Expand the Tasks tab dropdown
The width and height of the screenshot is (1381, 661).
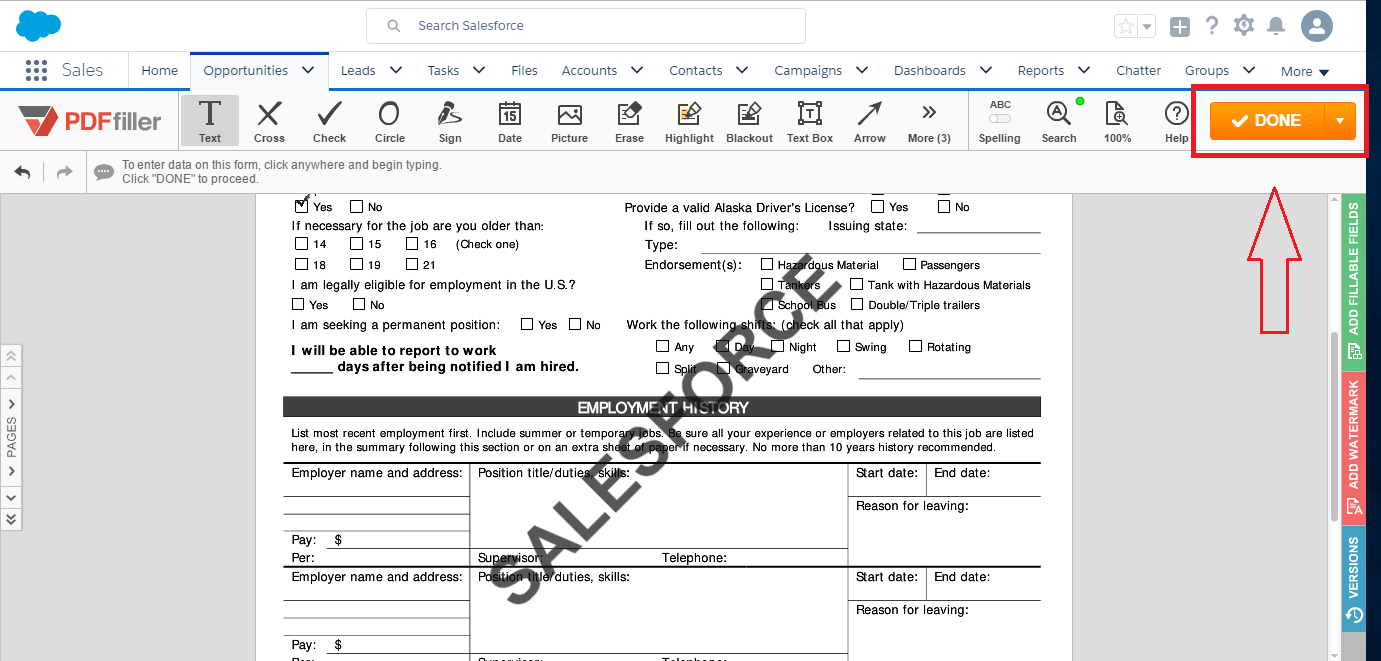coord(479,70)
